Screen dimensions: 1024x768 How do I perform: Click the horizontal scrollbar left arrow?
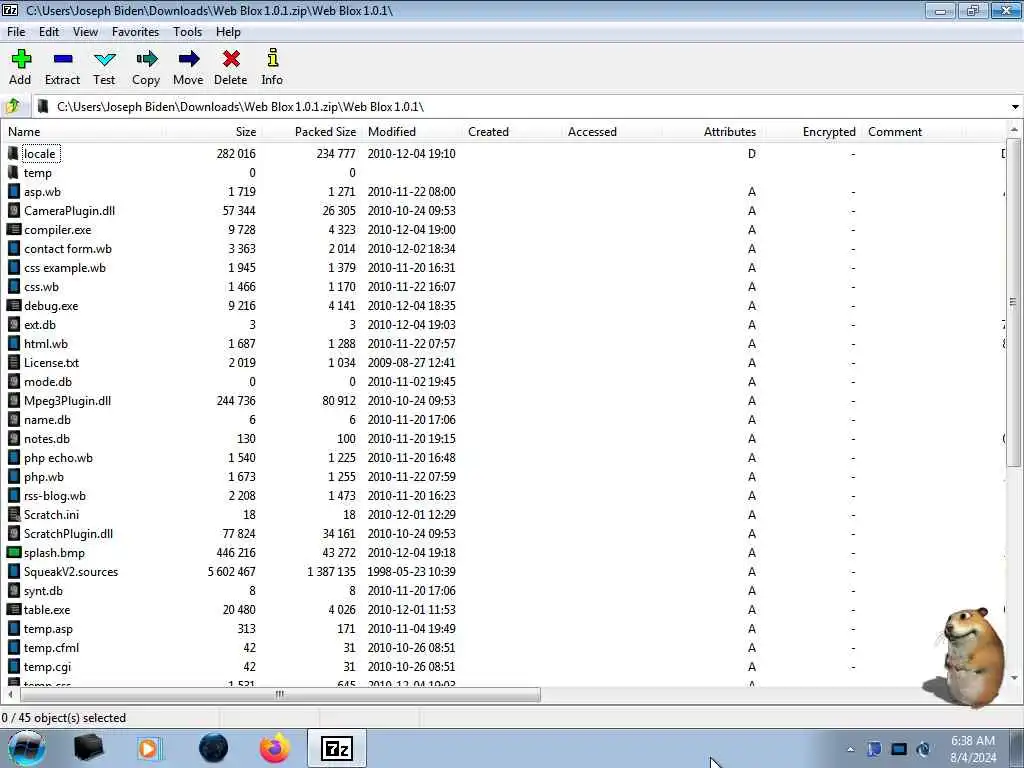tap(10, 694)
